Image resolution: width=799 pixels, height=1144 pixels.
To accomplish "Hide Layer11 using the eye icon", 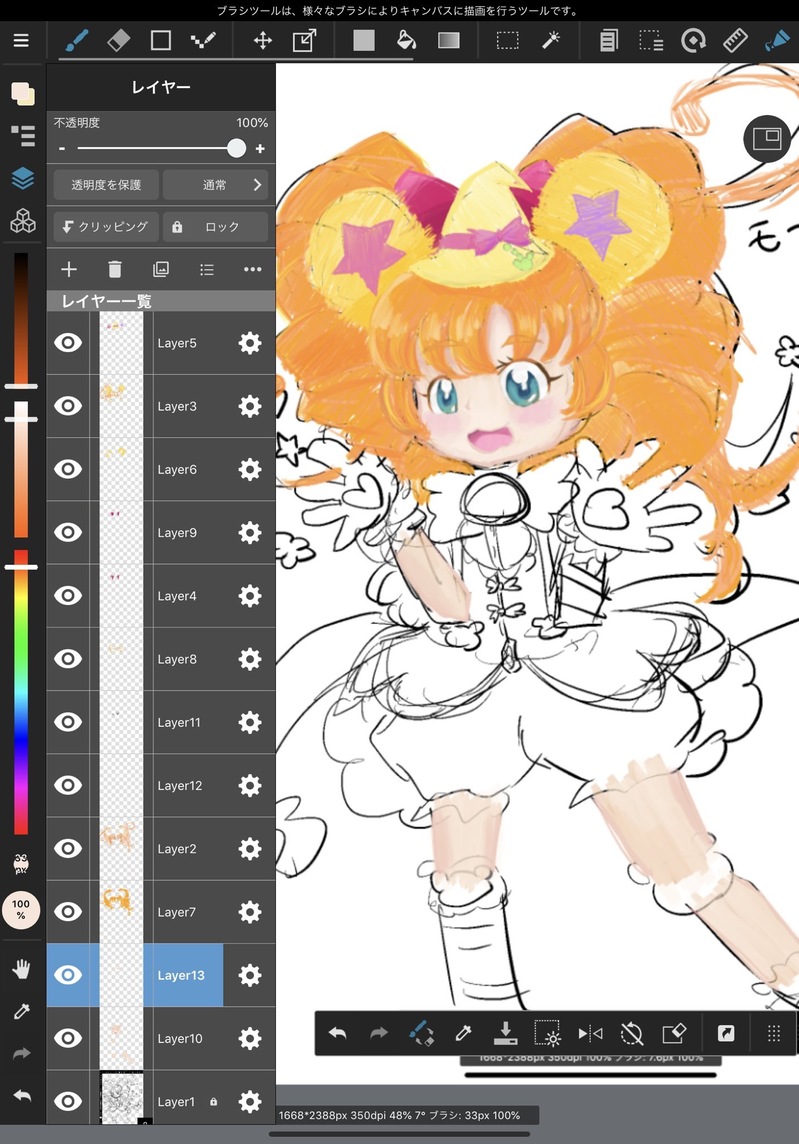I will [x=68, y=722].
